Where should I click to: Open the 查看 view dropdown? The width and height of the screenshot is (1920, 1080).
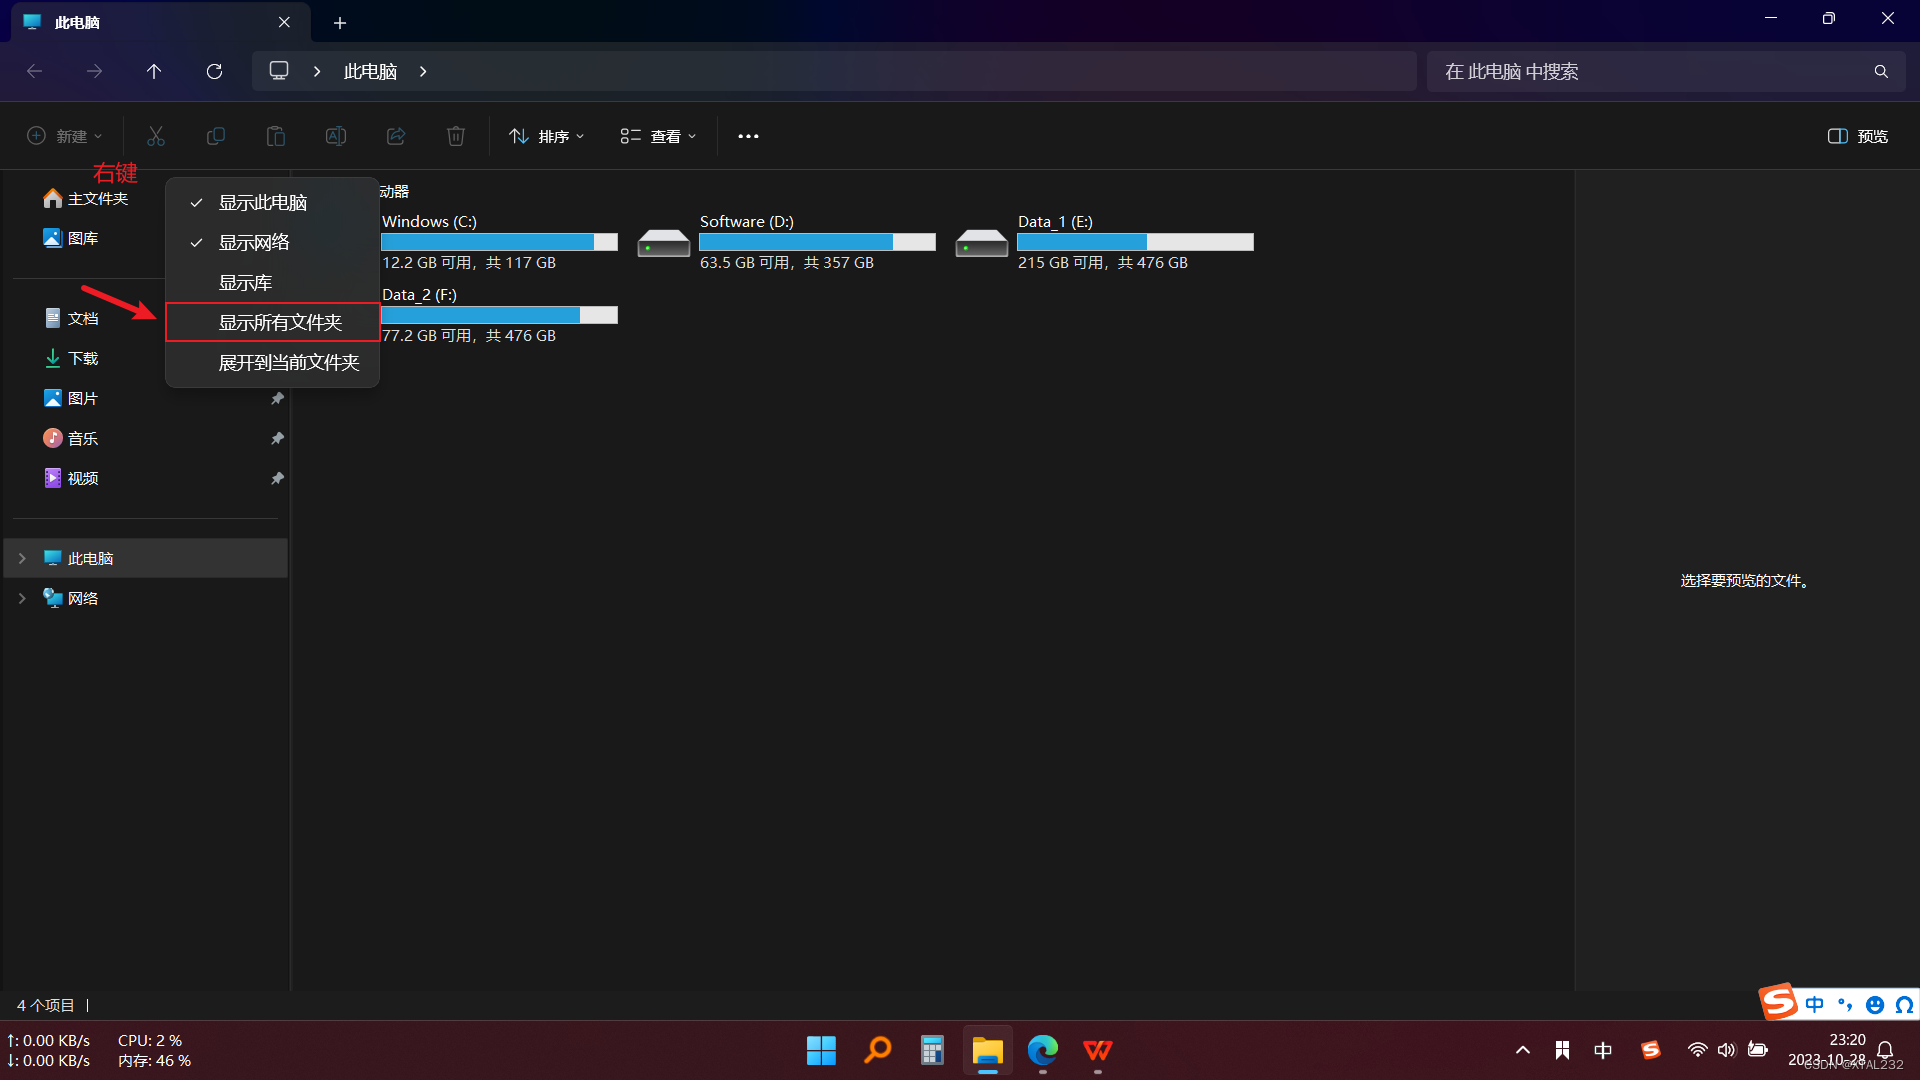pos(658,136)
